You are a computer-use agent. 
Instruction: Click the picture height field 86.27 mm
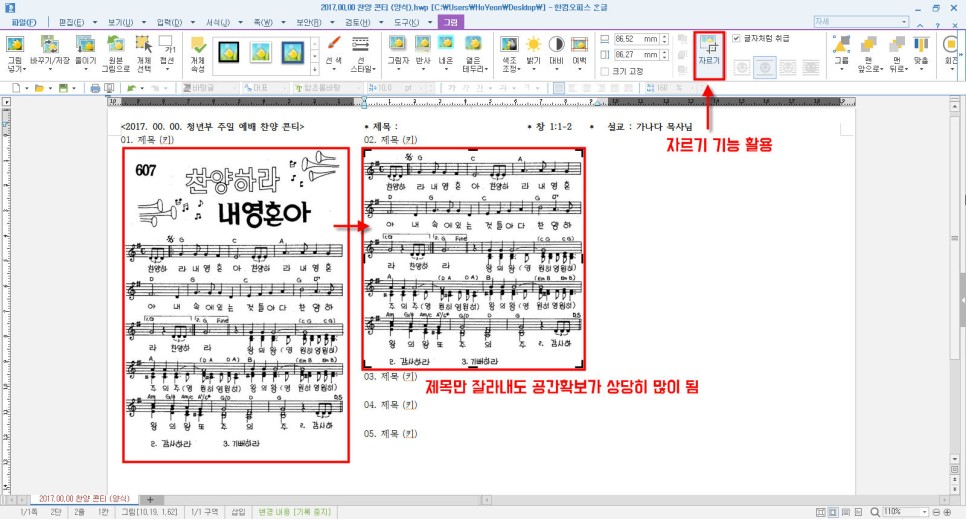636,55
